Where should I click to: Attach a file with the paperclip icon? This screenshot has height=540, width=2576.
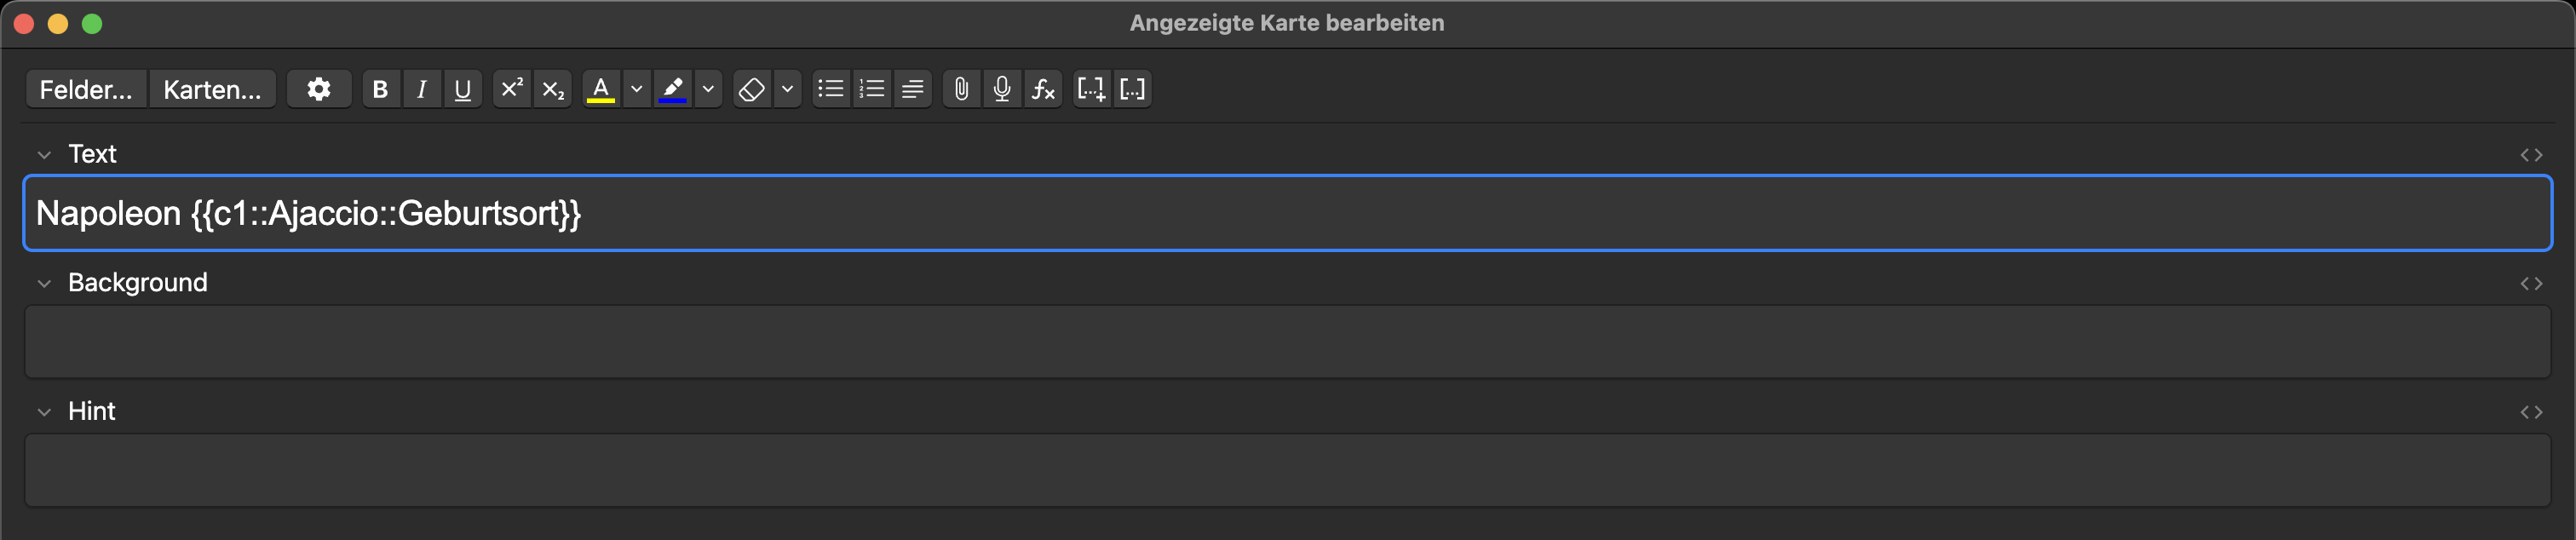tap(961, 89)
